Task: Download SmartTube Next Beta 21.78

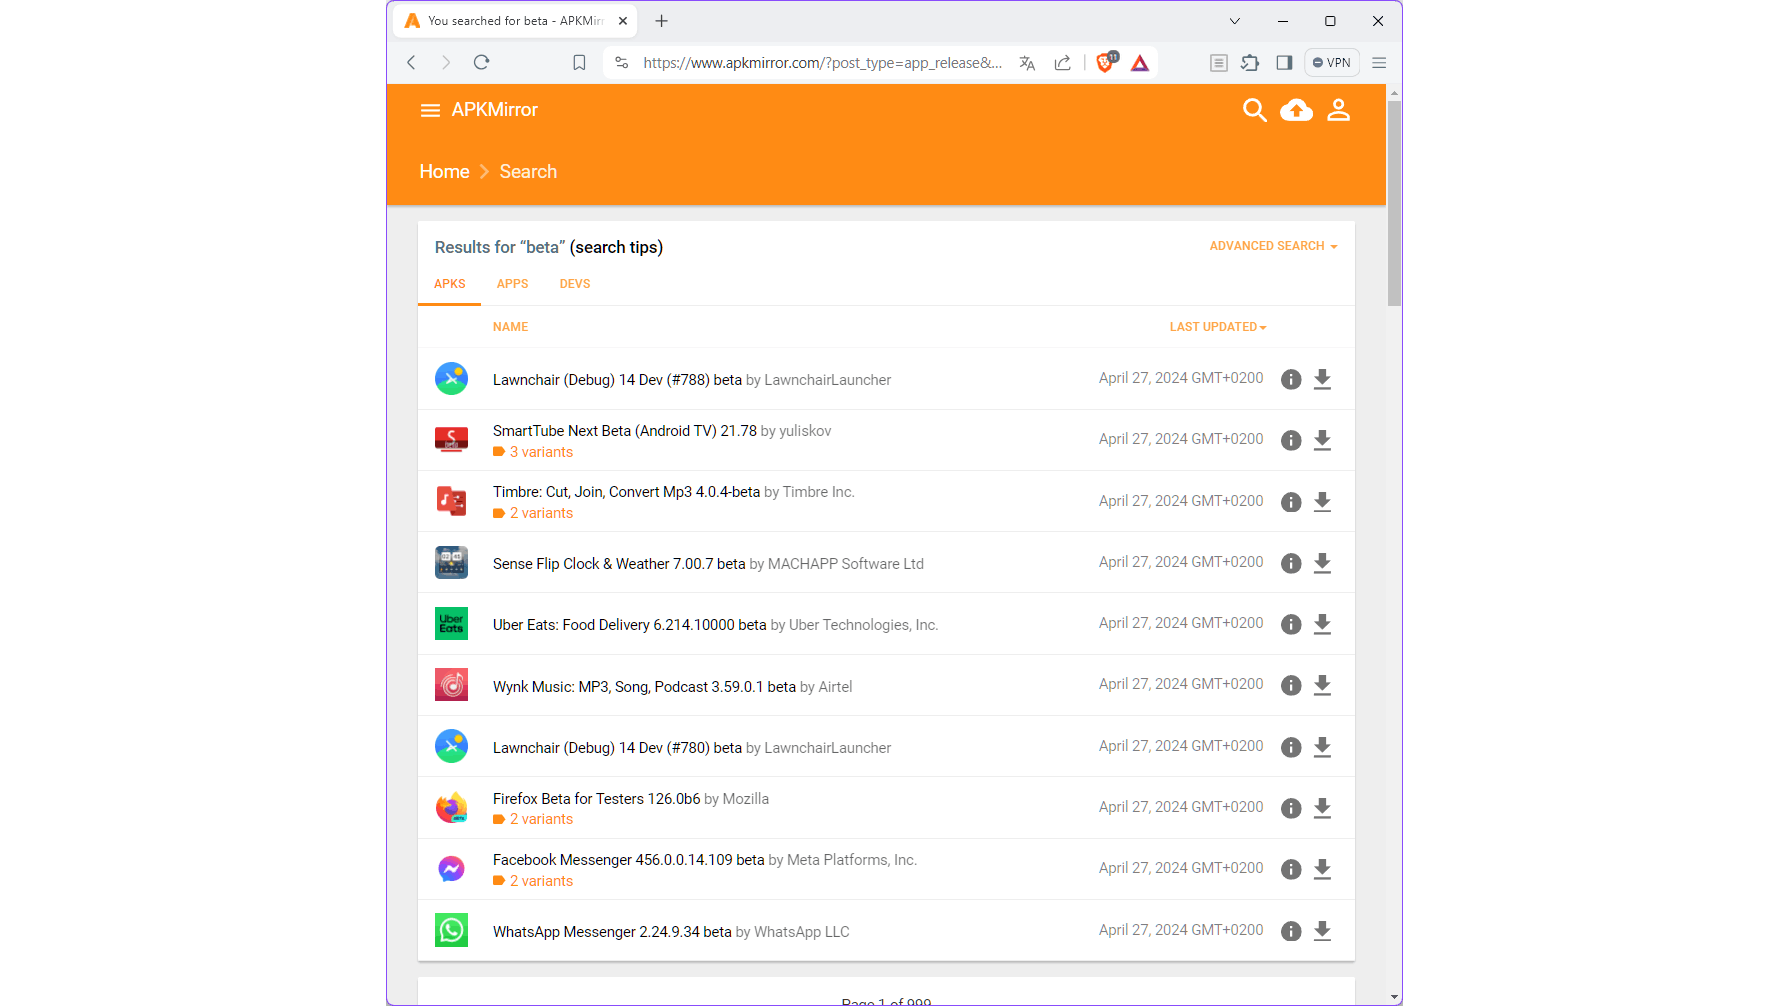Action: [1322, 440]
